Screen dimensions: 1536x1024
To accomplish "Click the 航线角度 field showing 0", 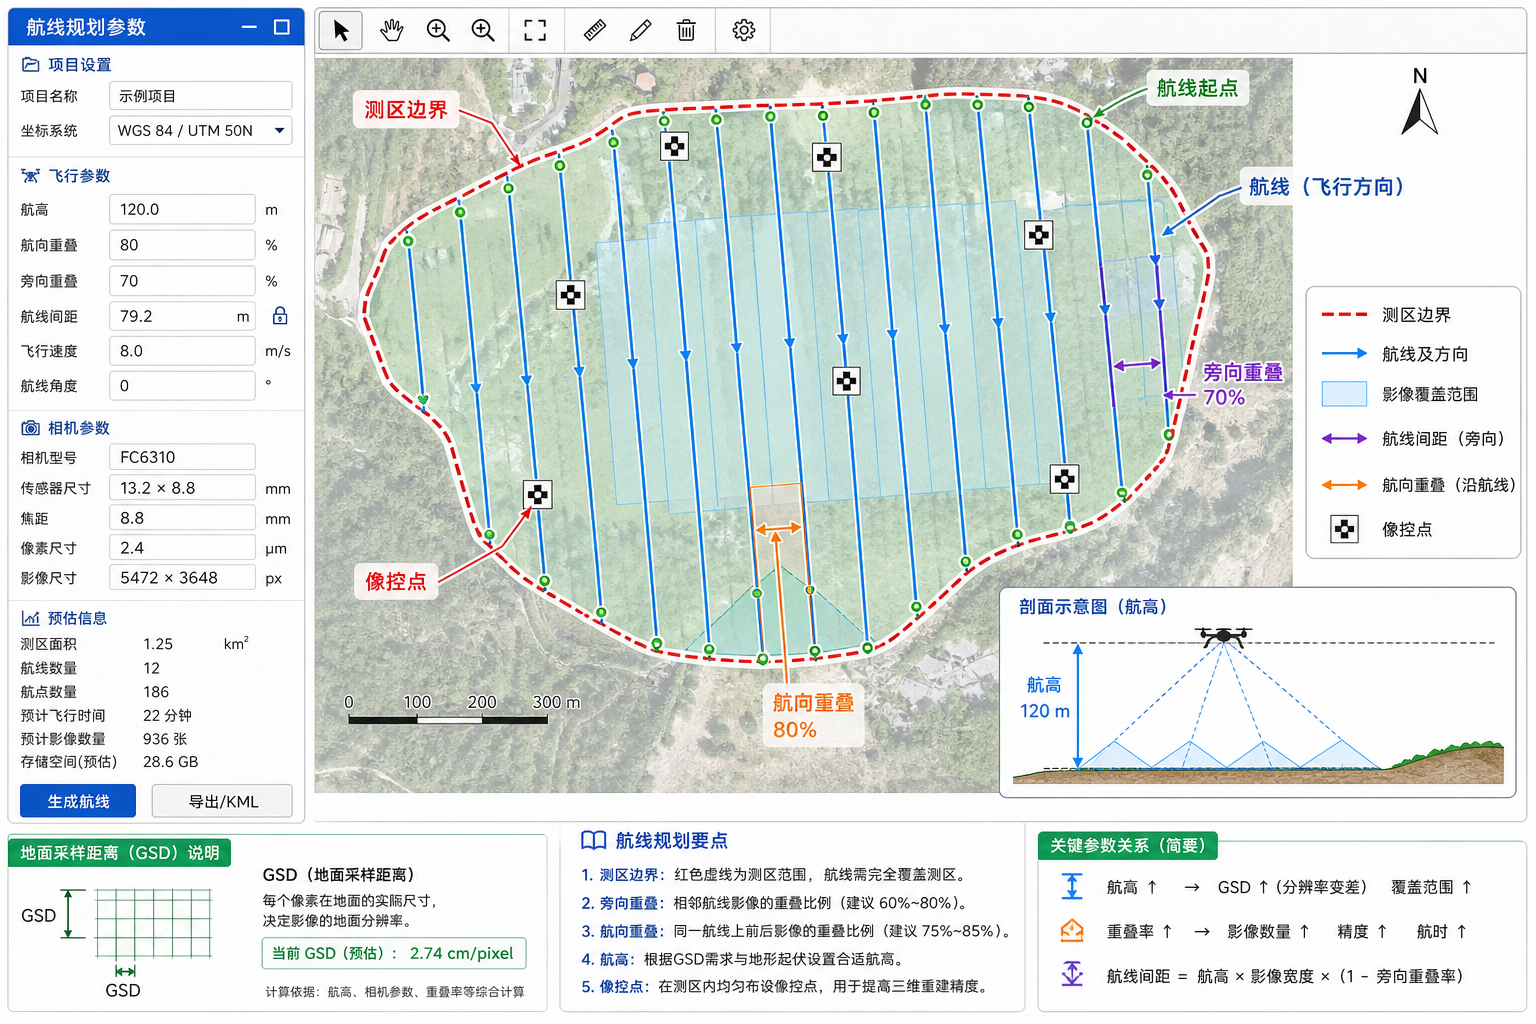I will click(x=182, y=386).
